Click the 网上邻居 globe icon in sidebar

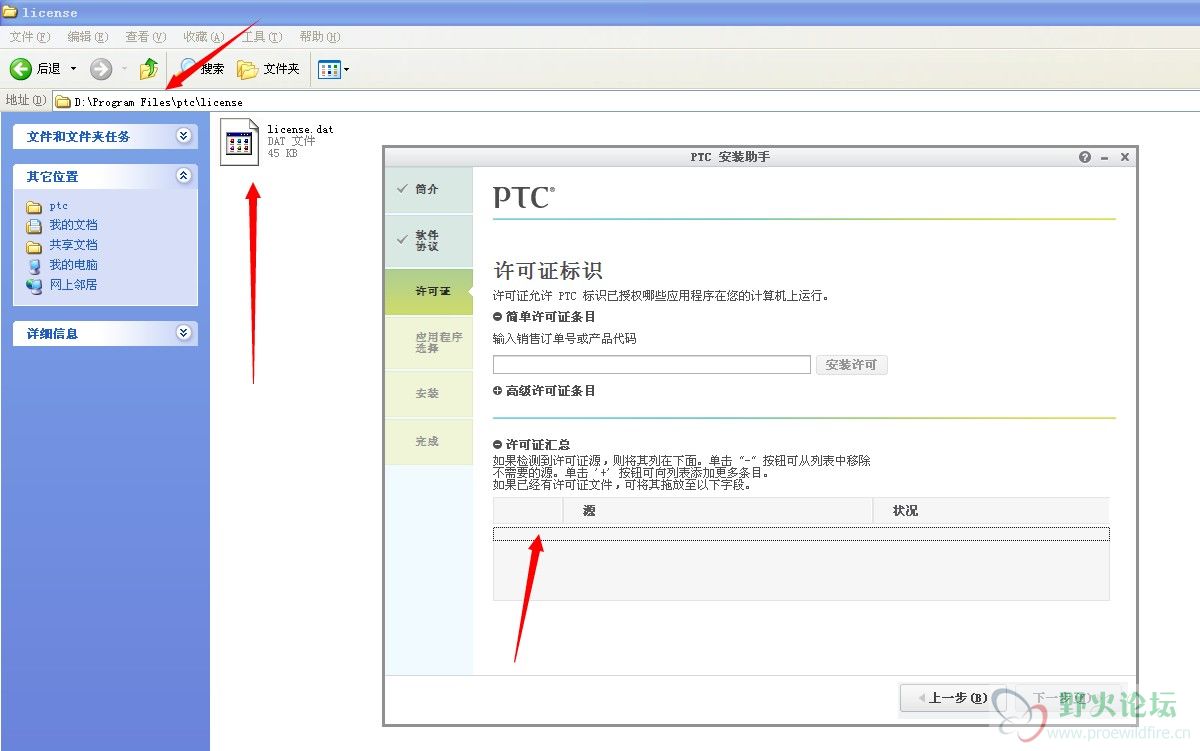point(34,286)
